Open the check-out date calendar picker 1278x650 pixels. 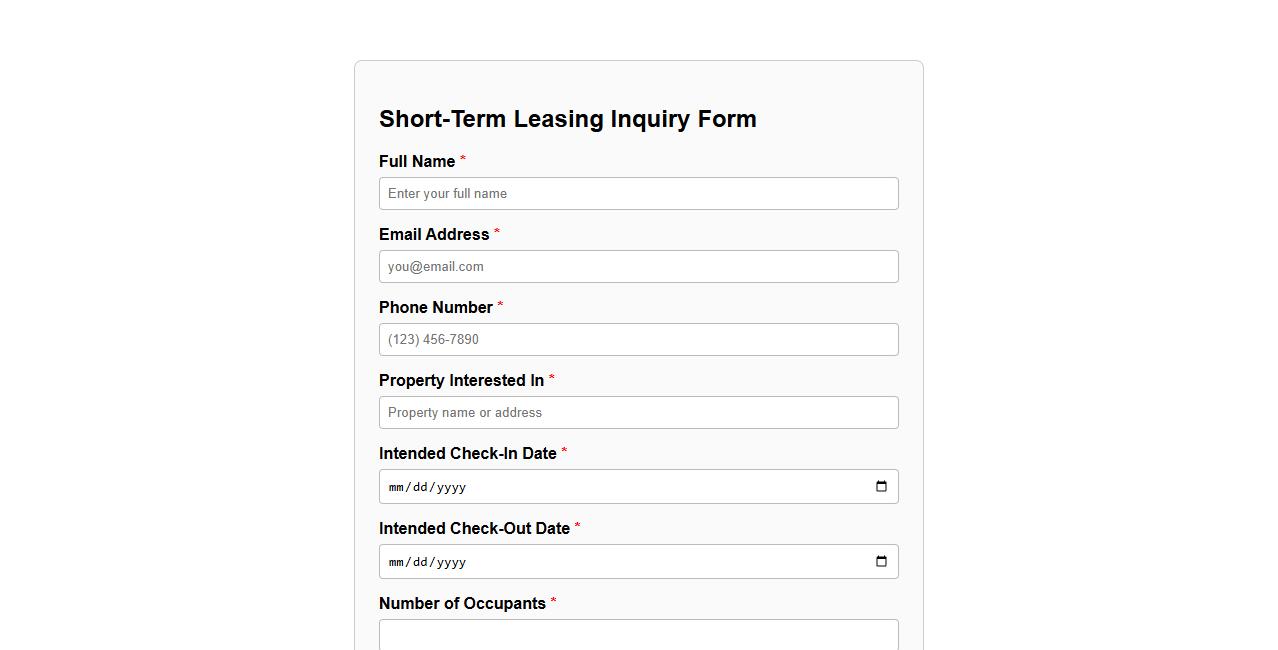pos(881,561)
